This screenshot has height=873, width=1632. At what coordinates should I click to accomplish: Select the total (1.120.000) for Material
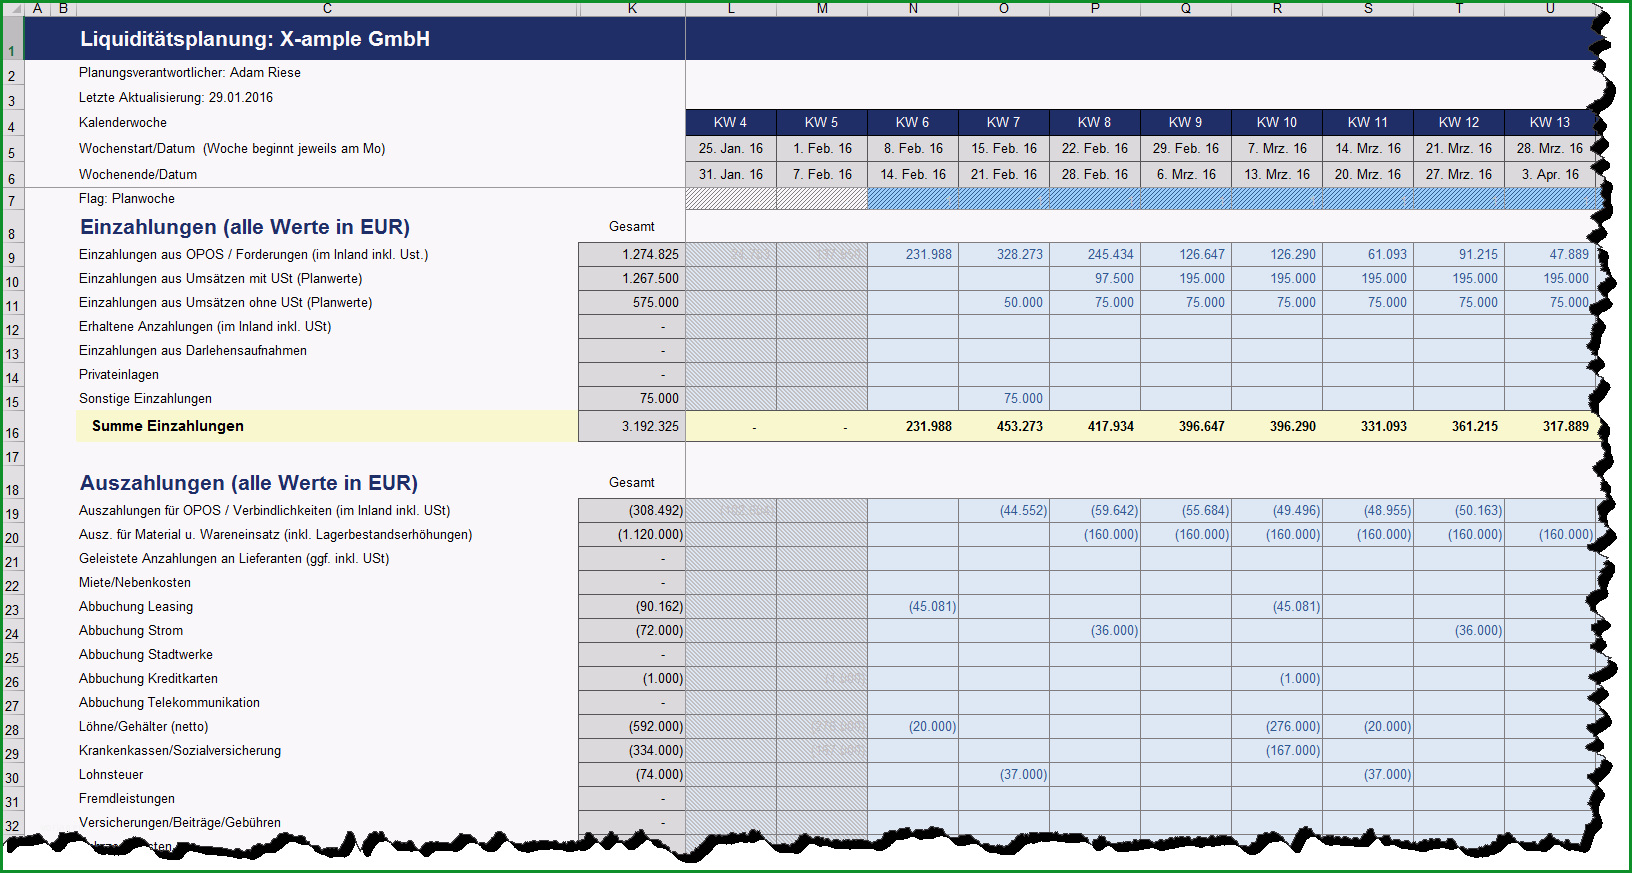coord(632,534)
